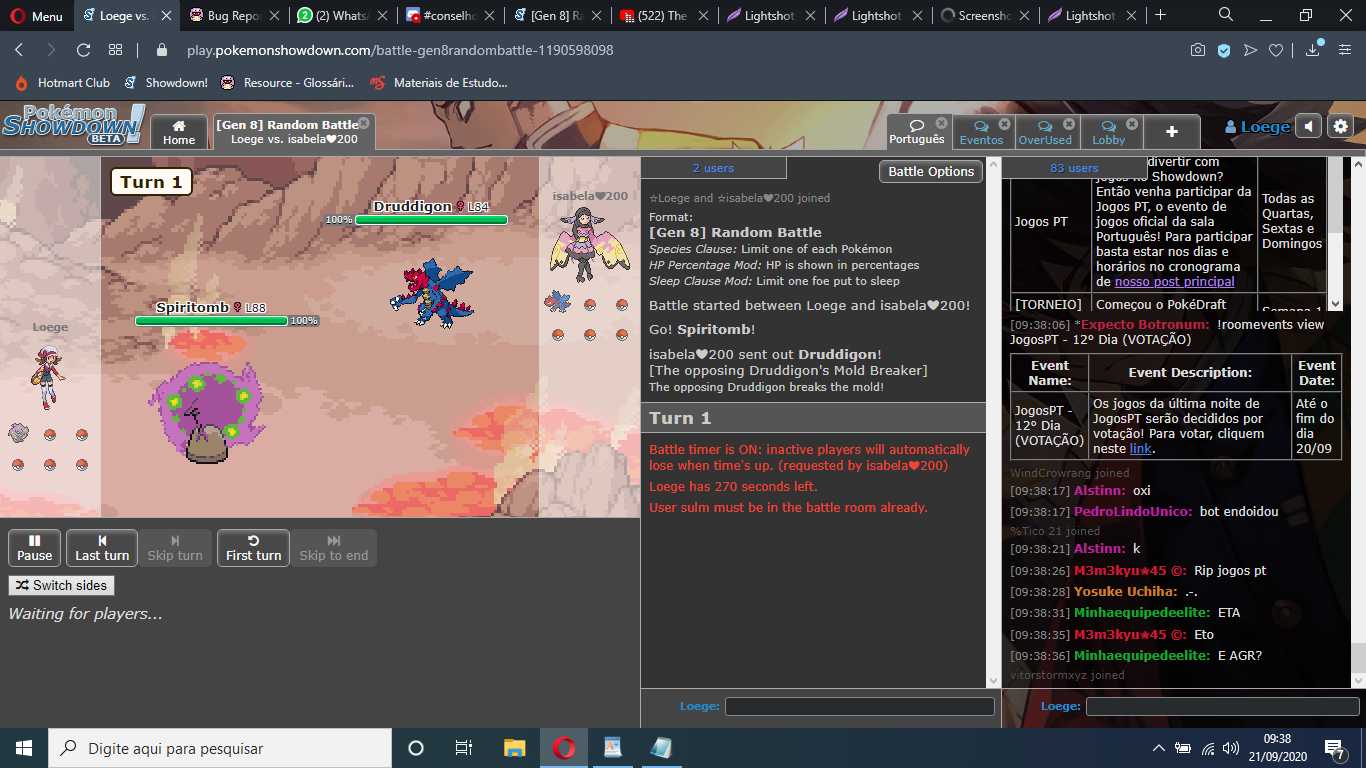Add page to bookmarks heart icon
This screenshot has width=1366, height=768.
click(1276, 50)
